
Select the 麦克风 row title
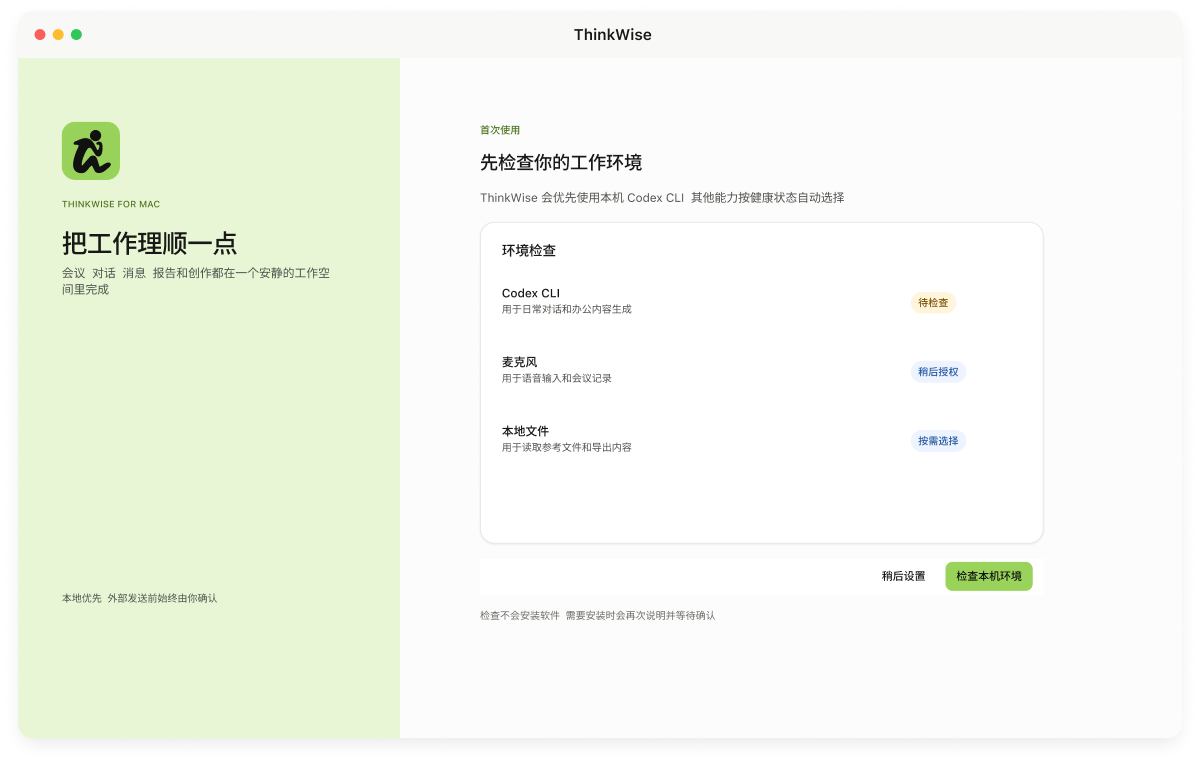(520, 362)
